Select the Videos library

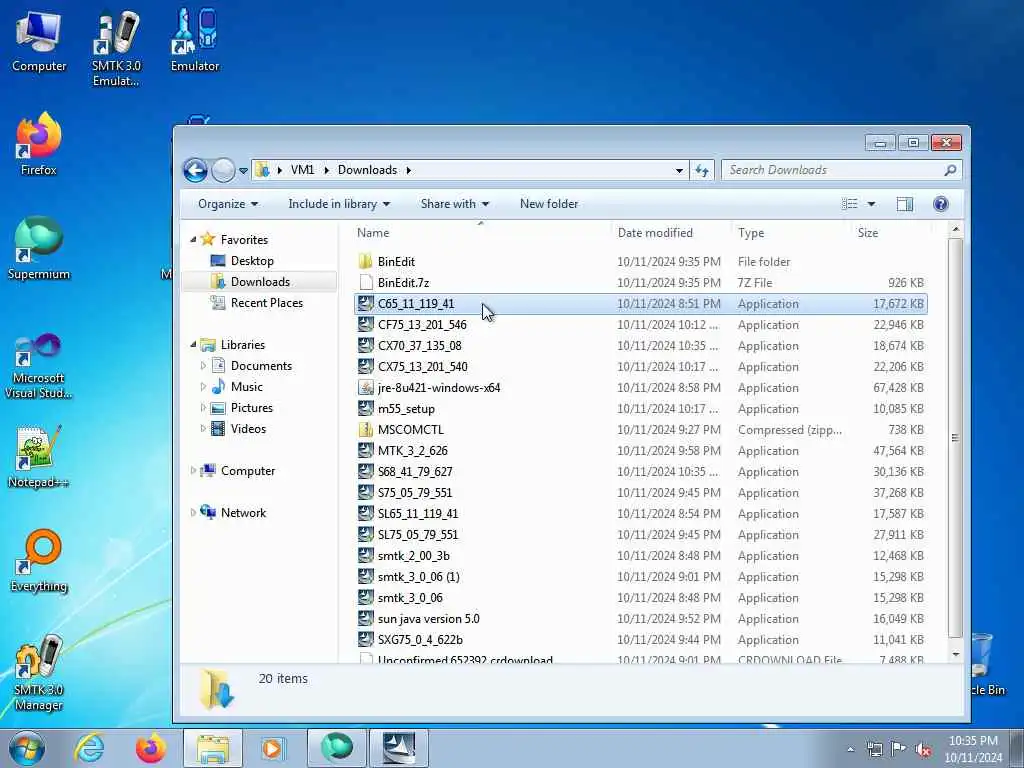pyautogui.click(x=248, y=428)
